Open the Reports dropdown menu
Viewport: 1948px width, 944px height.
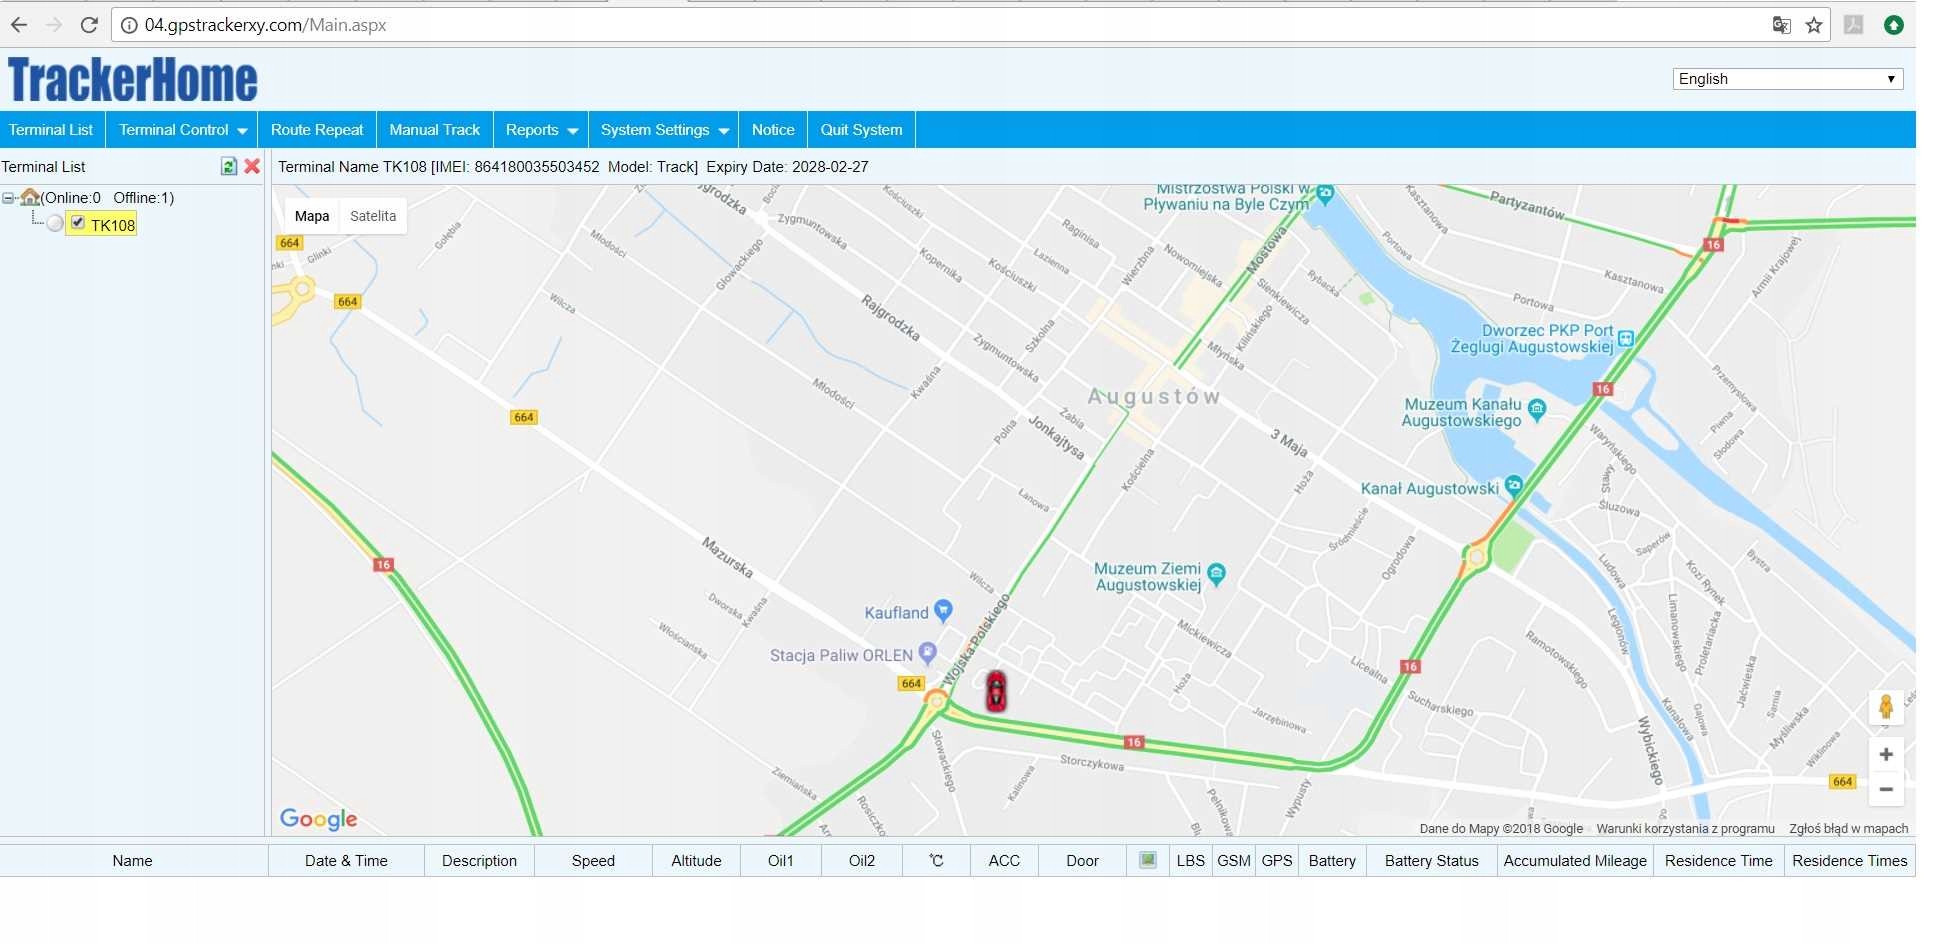(540, 129)
